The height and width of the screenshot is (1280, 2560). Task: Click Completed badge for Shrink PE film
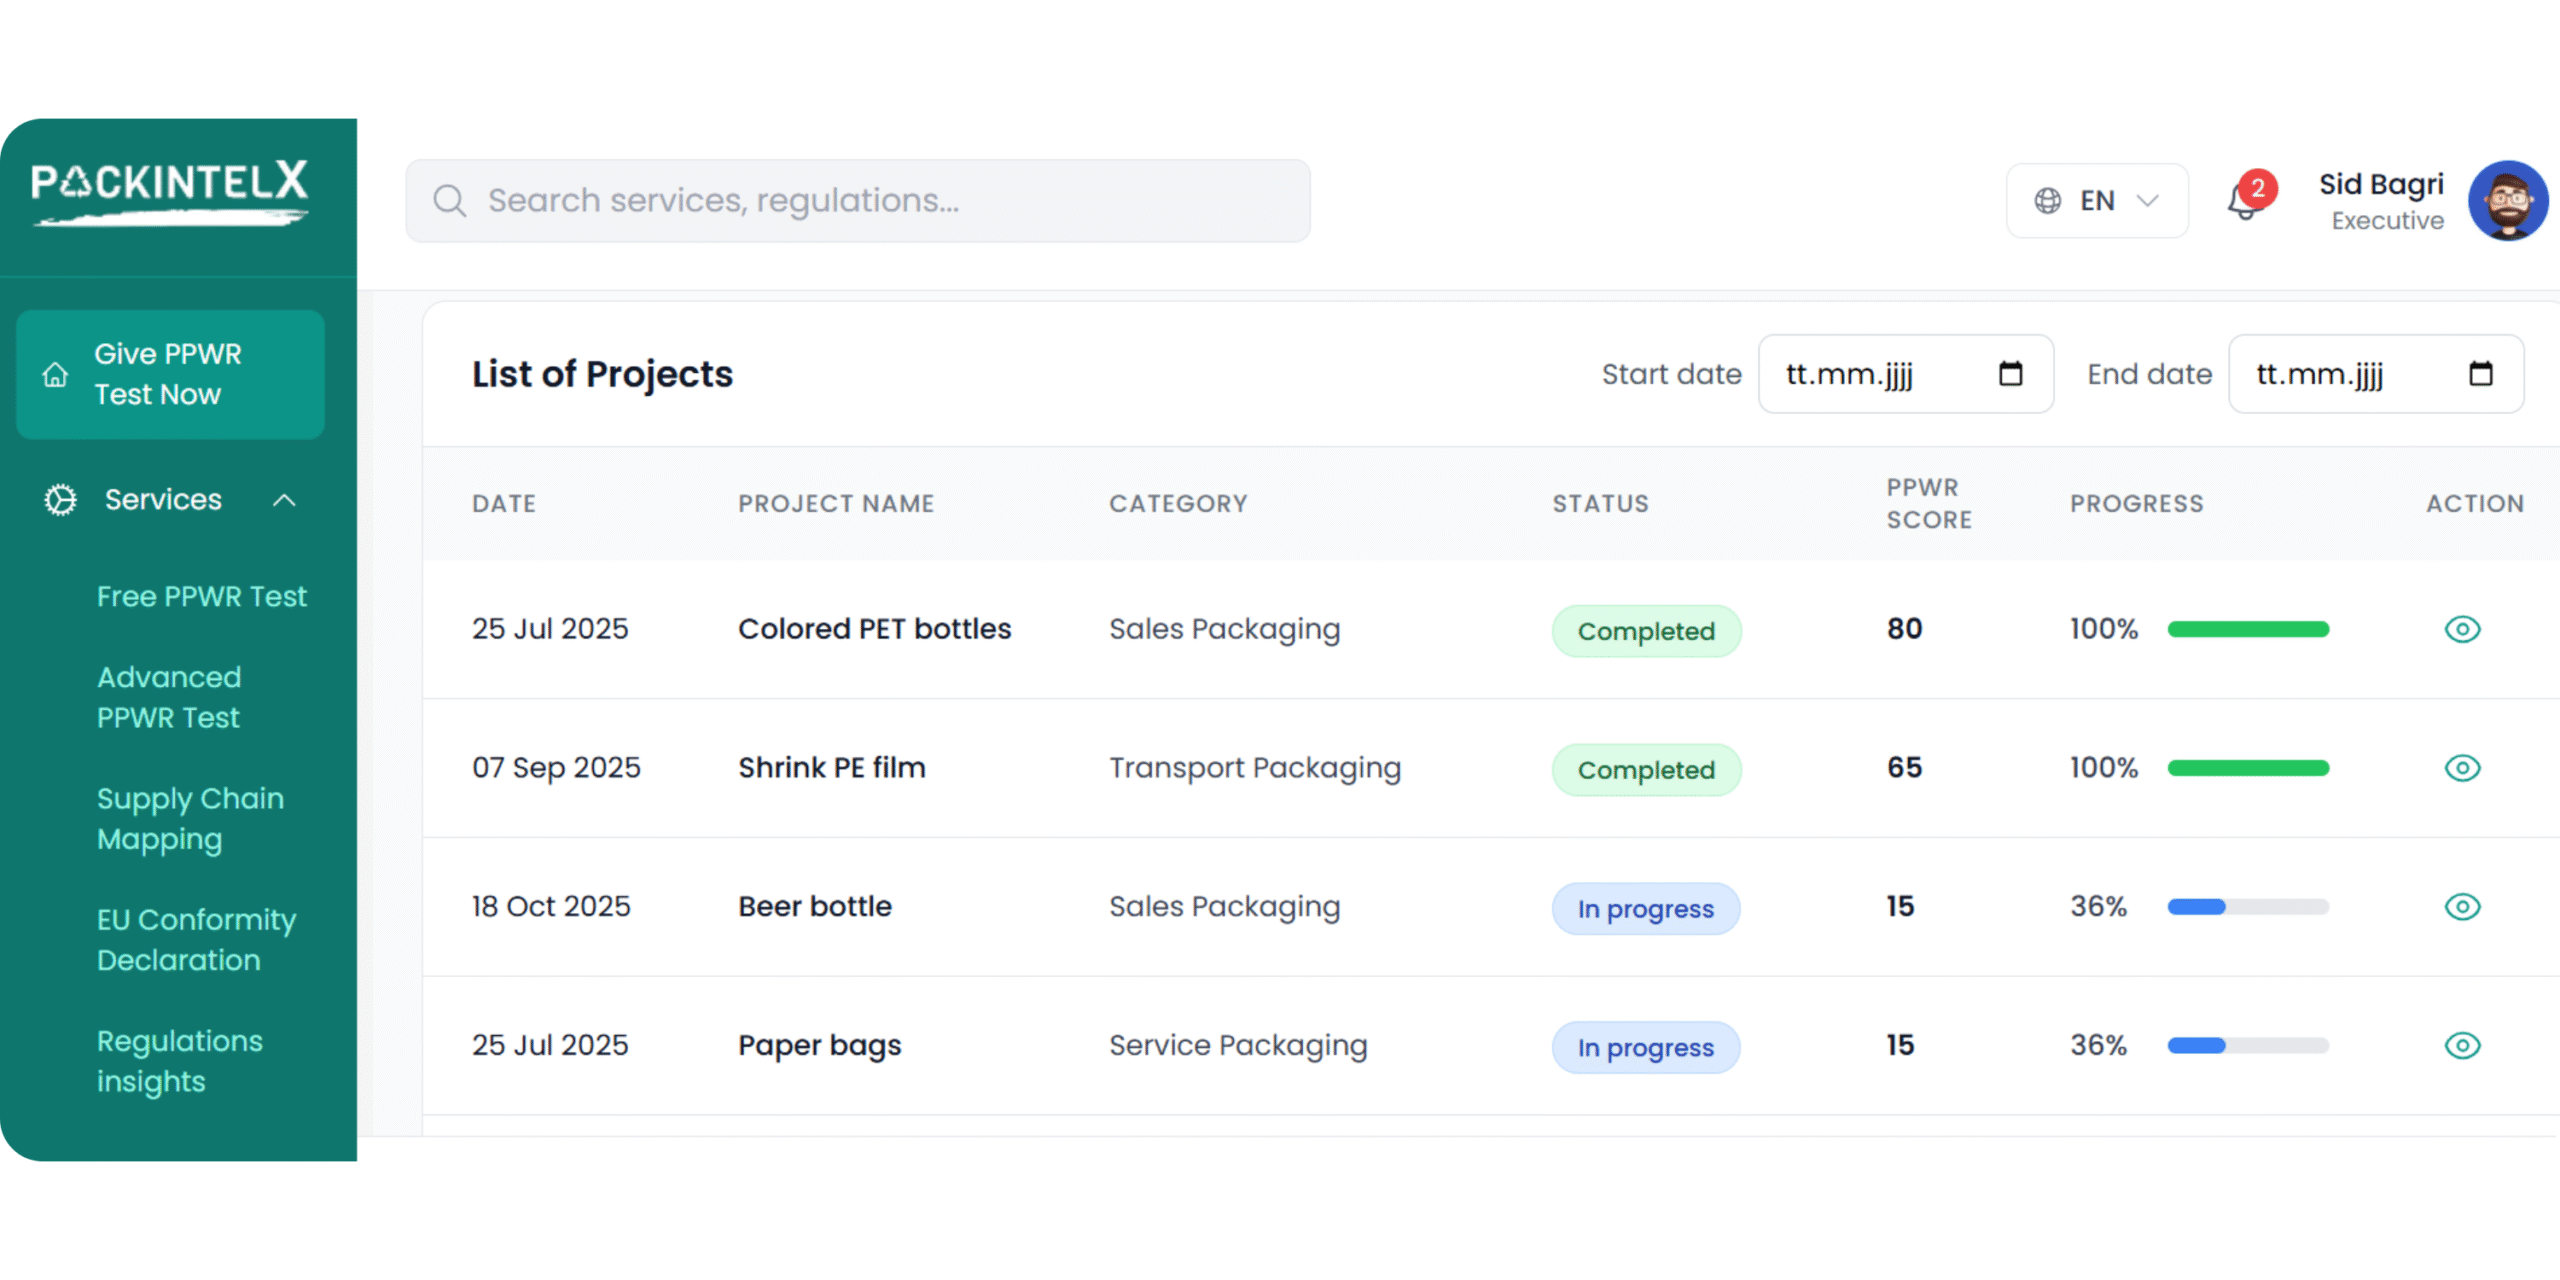(1646, 770)
